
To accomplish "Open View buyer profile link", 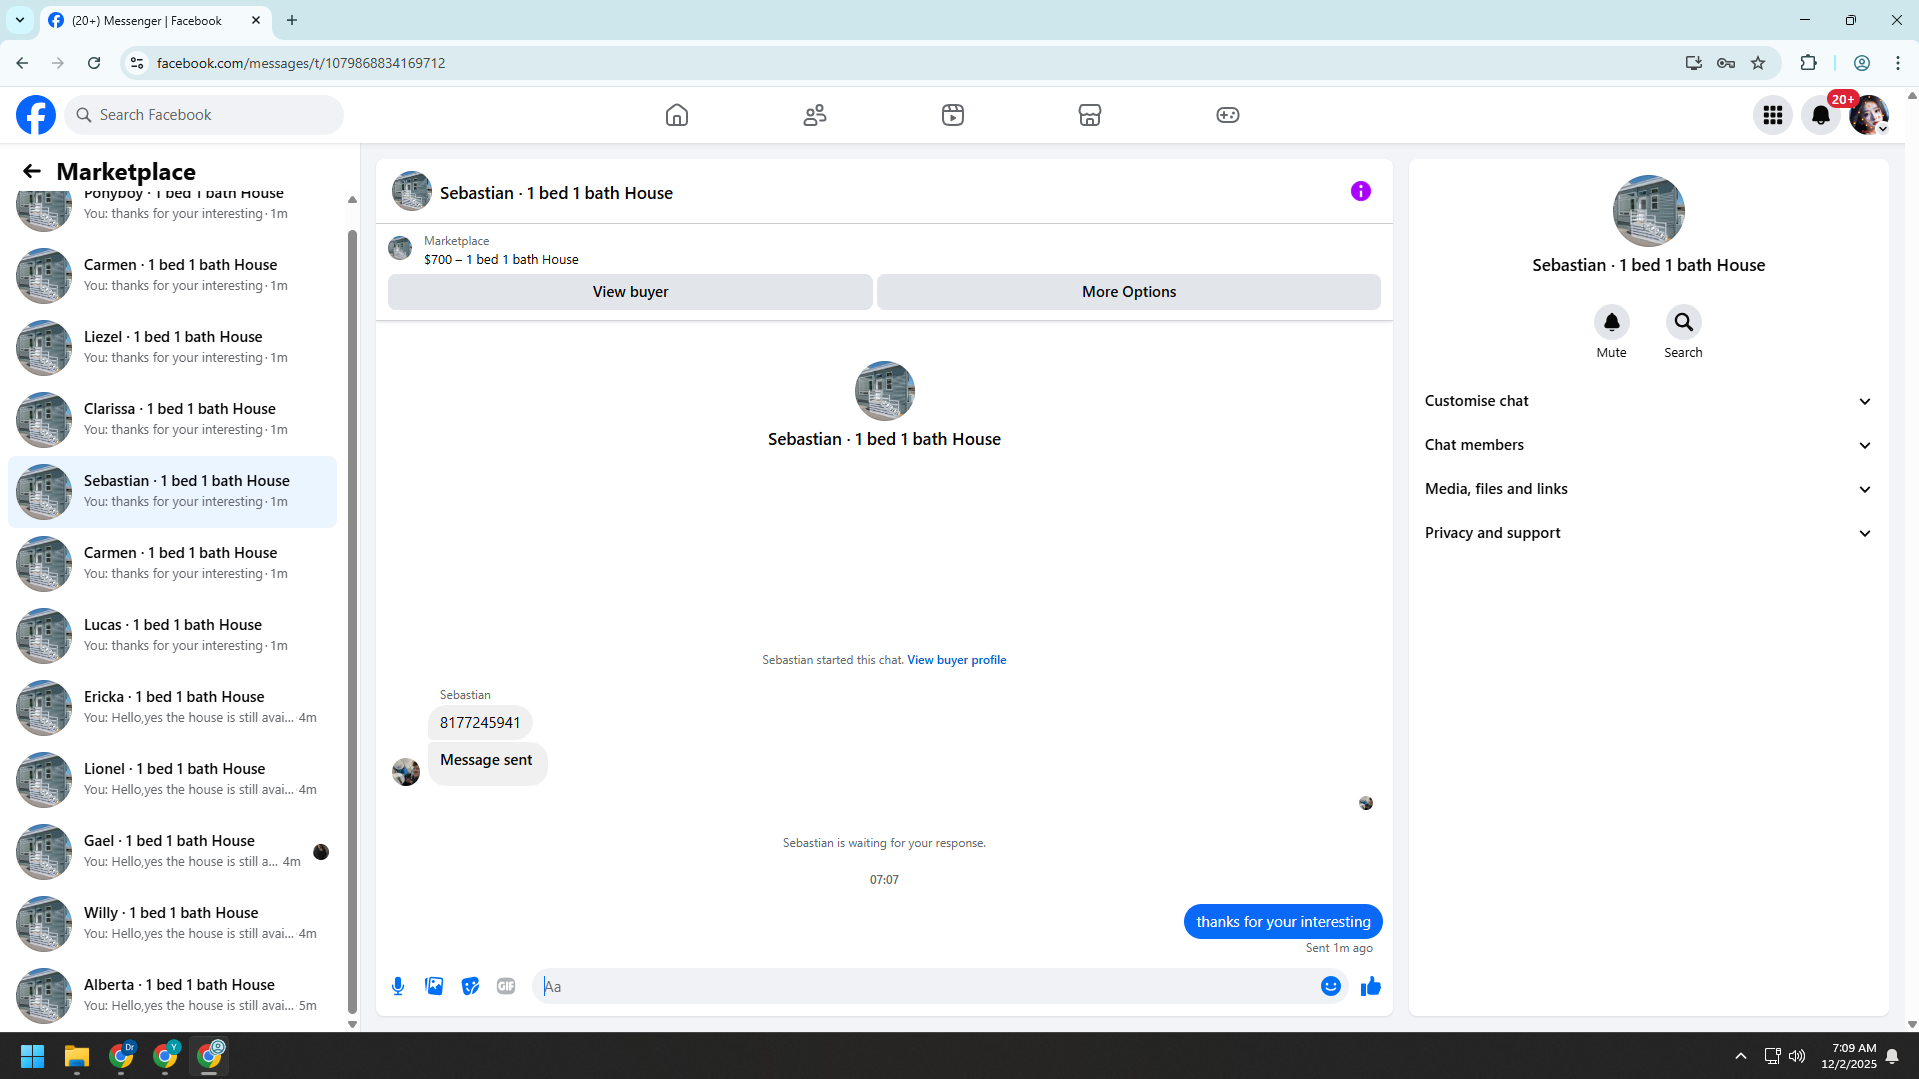I will point(957,660).
